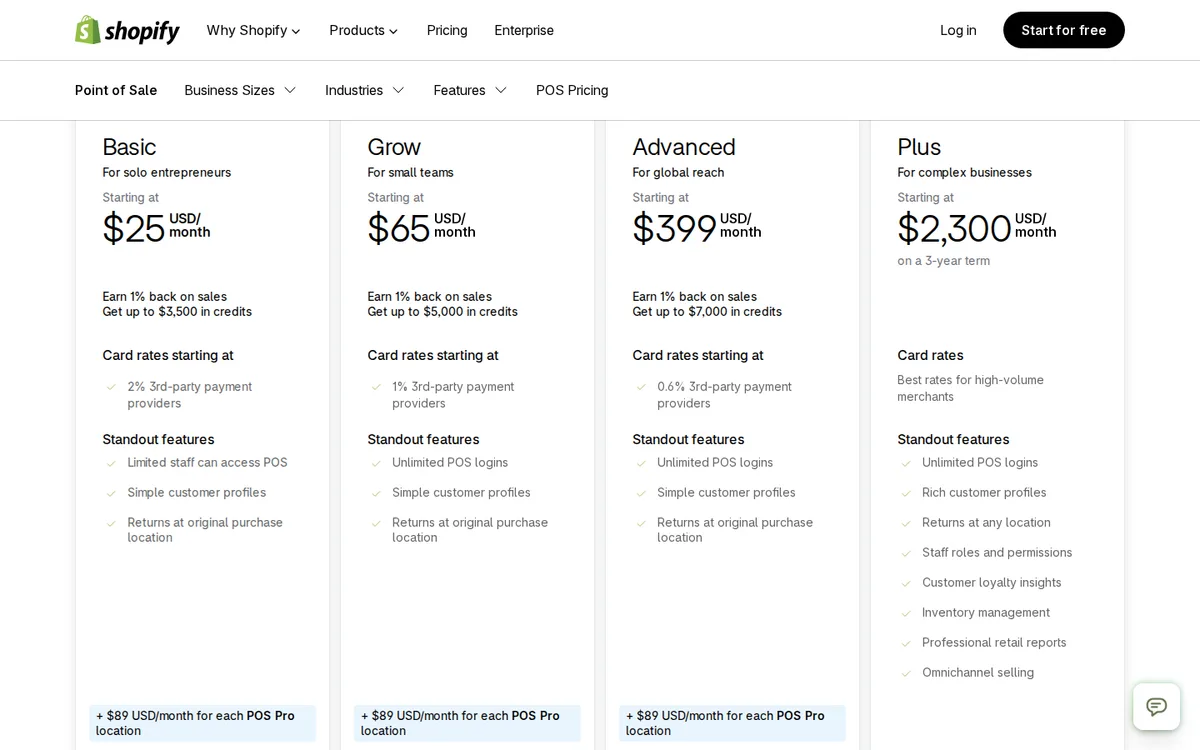Click 'For small teams' subtitle
This screenshot has height=750, width=1200.
(x=410, y=173)
